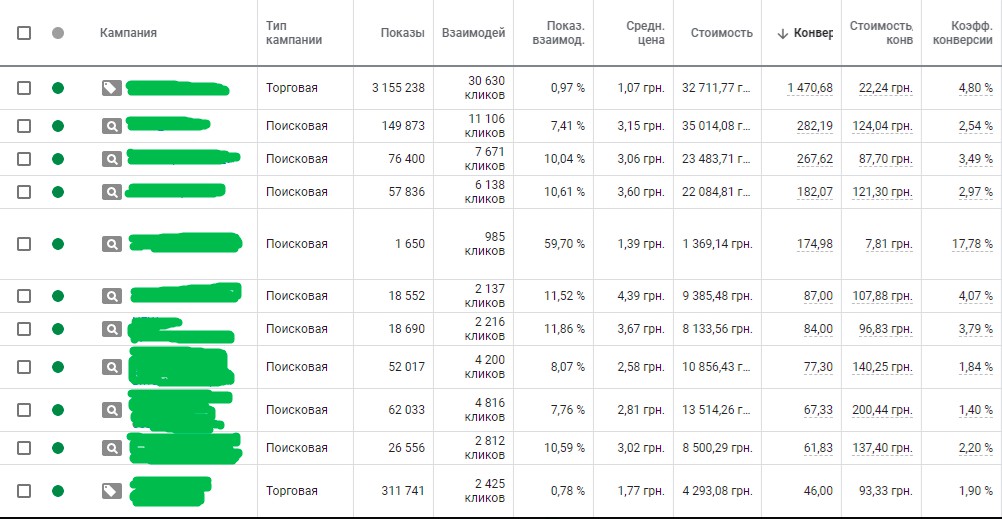Open the green status indicator in the 18 690 row
This screenshot has width=1002, height=519.
pos(58,329)
